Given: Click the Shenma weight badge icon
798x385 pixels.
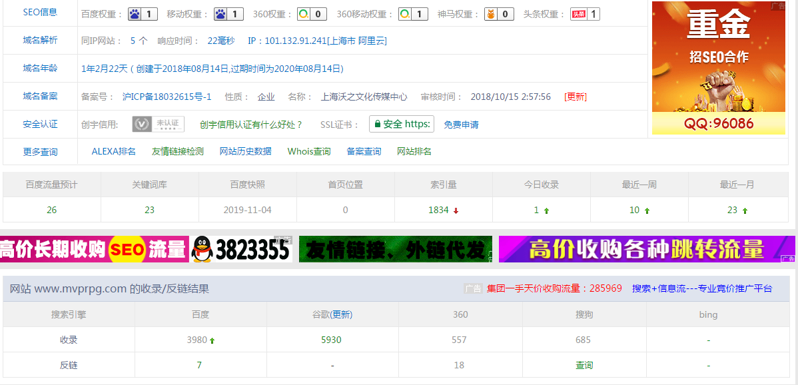Looking at the screenshot, I should pos(499,14).
